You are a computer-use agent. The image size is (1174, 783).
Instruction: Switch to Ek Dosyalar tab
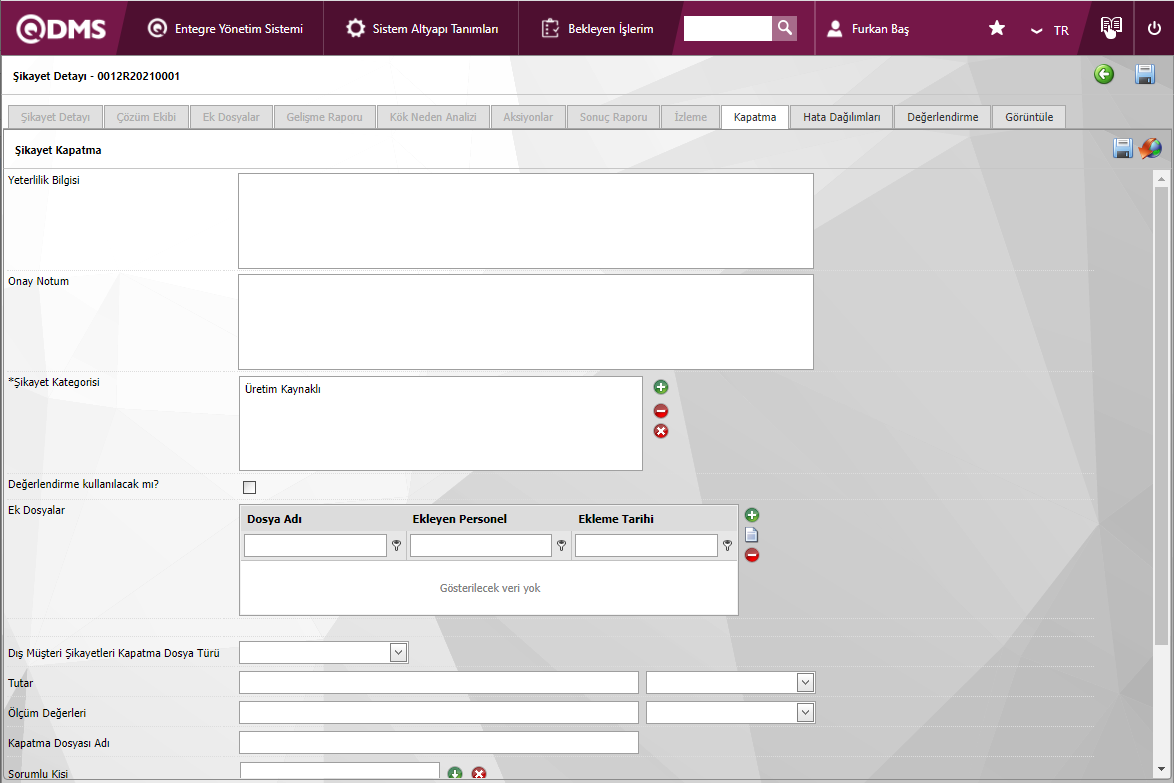[x=231, y=117]
